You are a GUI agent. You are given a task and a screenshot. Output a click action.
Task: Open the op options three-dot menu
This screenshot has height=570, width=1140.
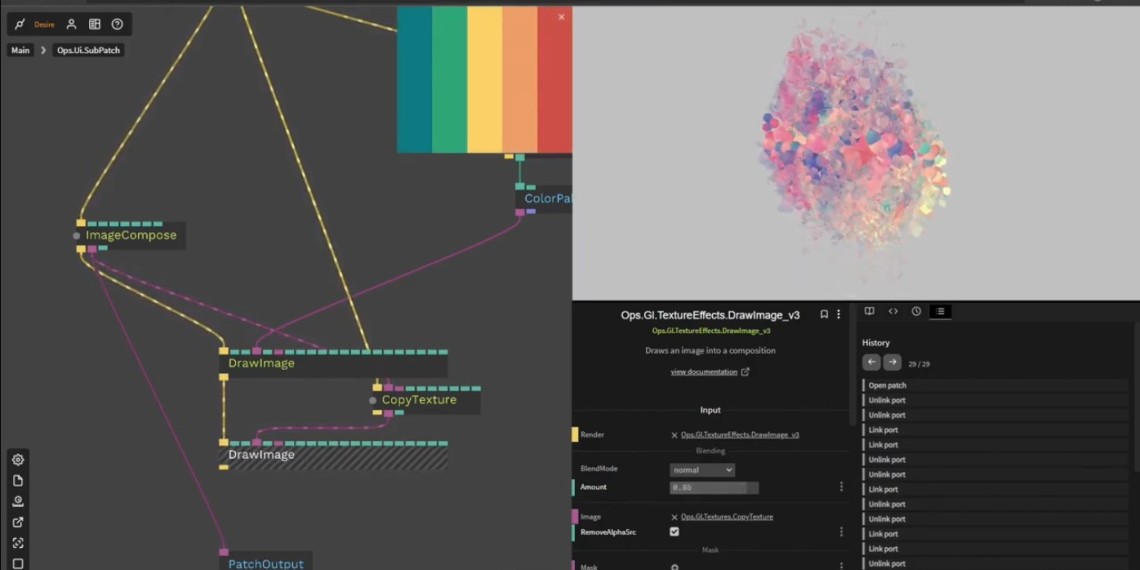pyautogui.click(x=839, y=314)
